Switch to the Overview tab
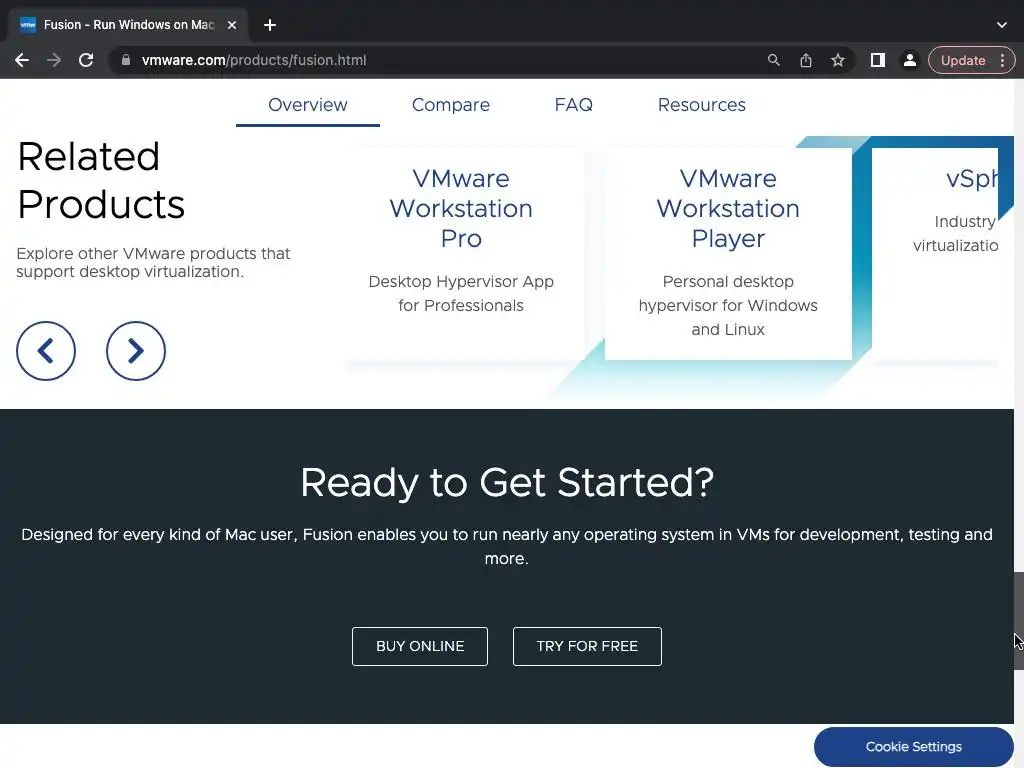1024x768 pixels. click(x=308, y=105)
